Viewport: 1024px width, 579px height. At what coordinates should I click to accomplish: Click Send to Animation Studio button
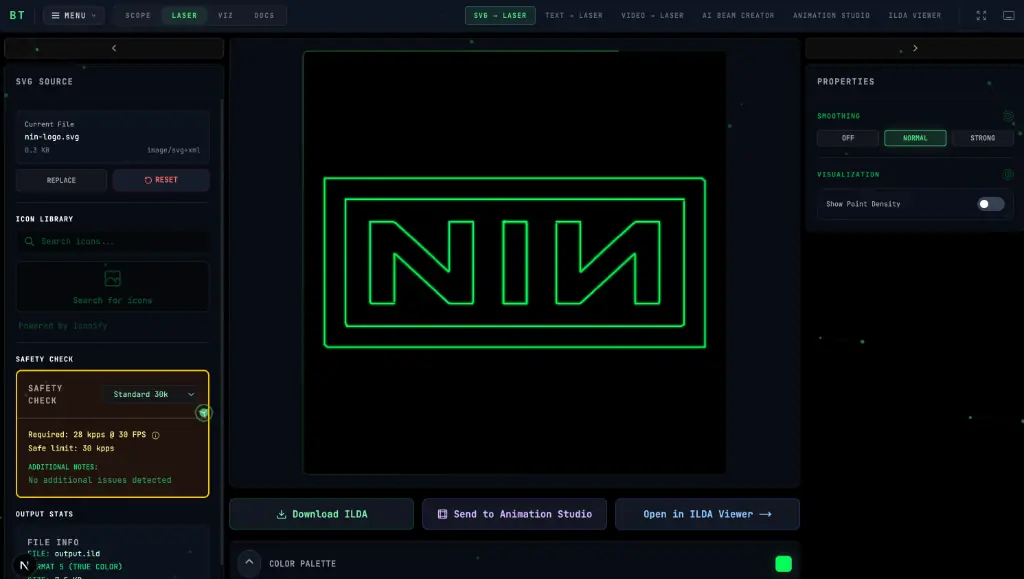tap(515, 514)
